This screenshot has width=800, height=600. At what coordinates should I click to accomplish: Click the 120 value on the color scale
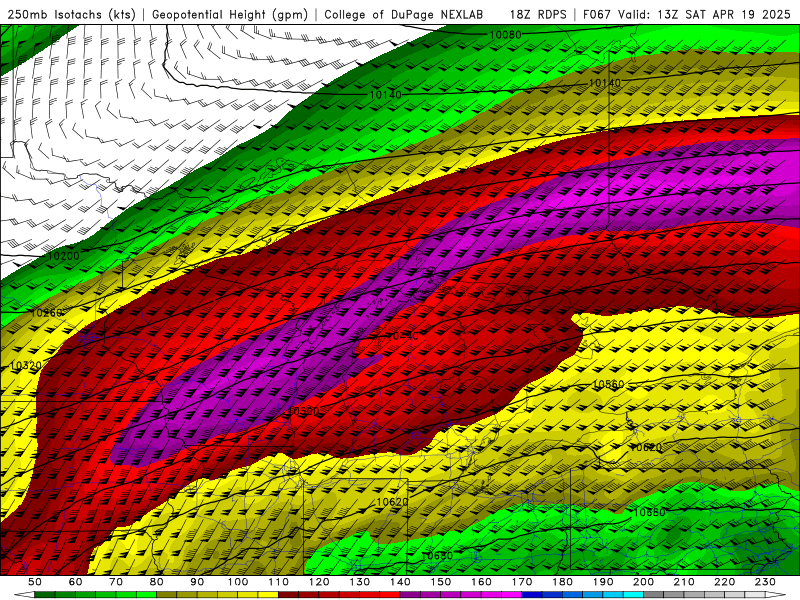(319, 582)
